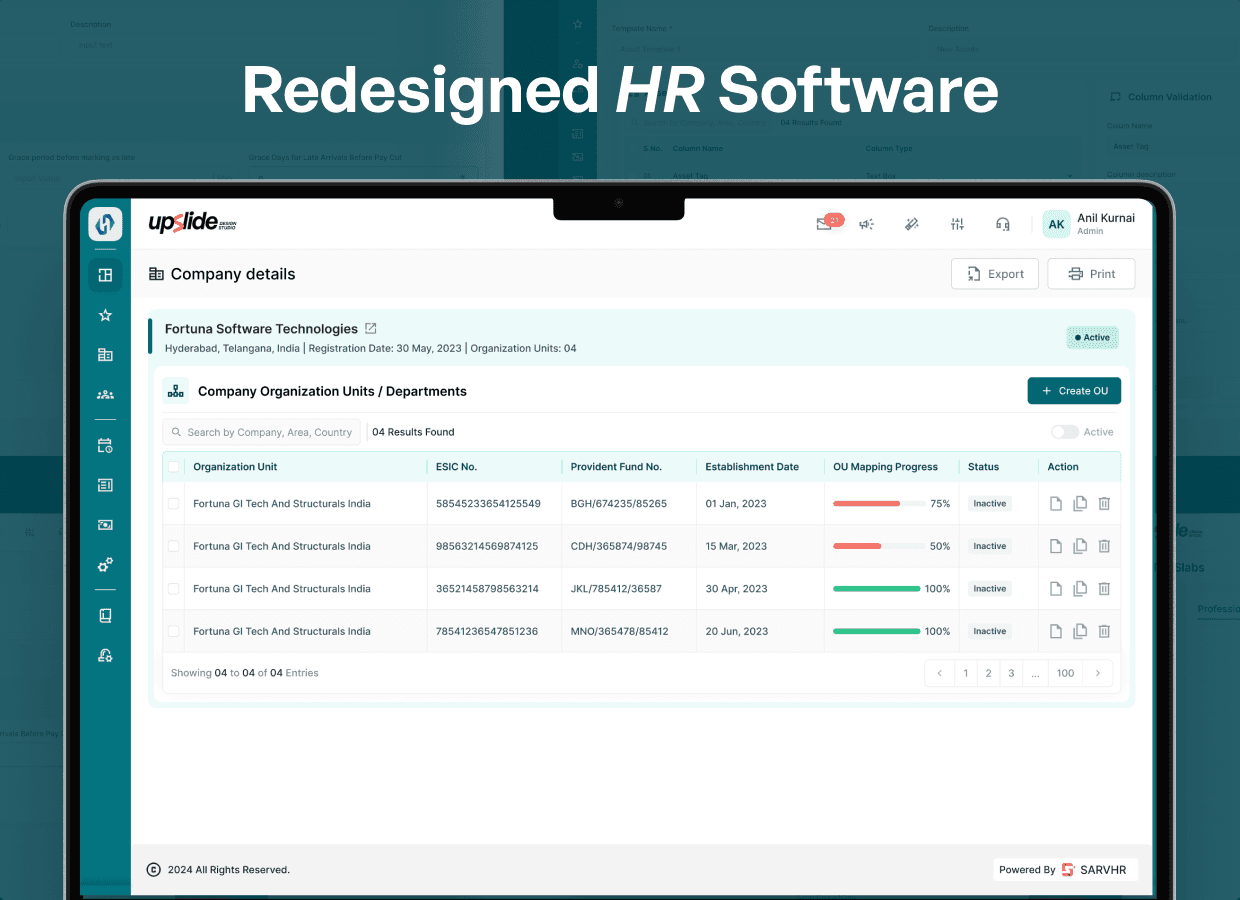The image size is (1240, 900).
Task: Click the Search by Company, Area, Country field
Action: click(261, 432)
